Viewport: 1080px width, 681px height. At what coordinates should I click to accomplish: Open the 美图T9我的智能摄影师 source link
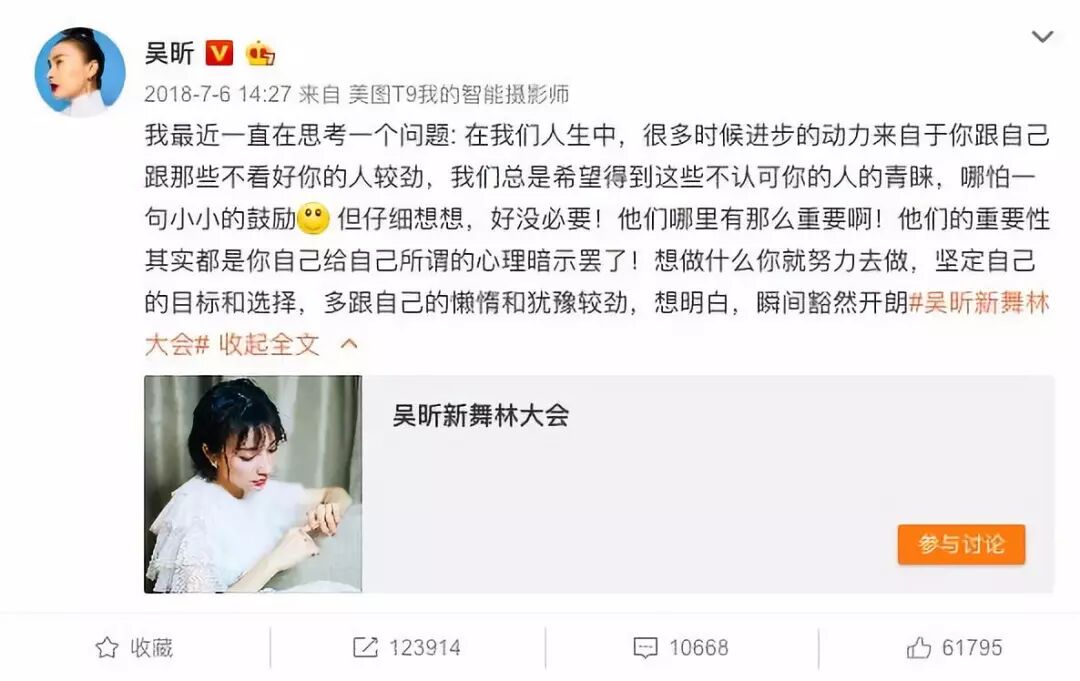coord(459,94)
